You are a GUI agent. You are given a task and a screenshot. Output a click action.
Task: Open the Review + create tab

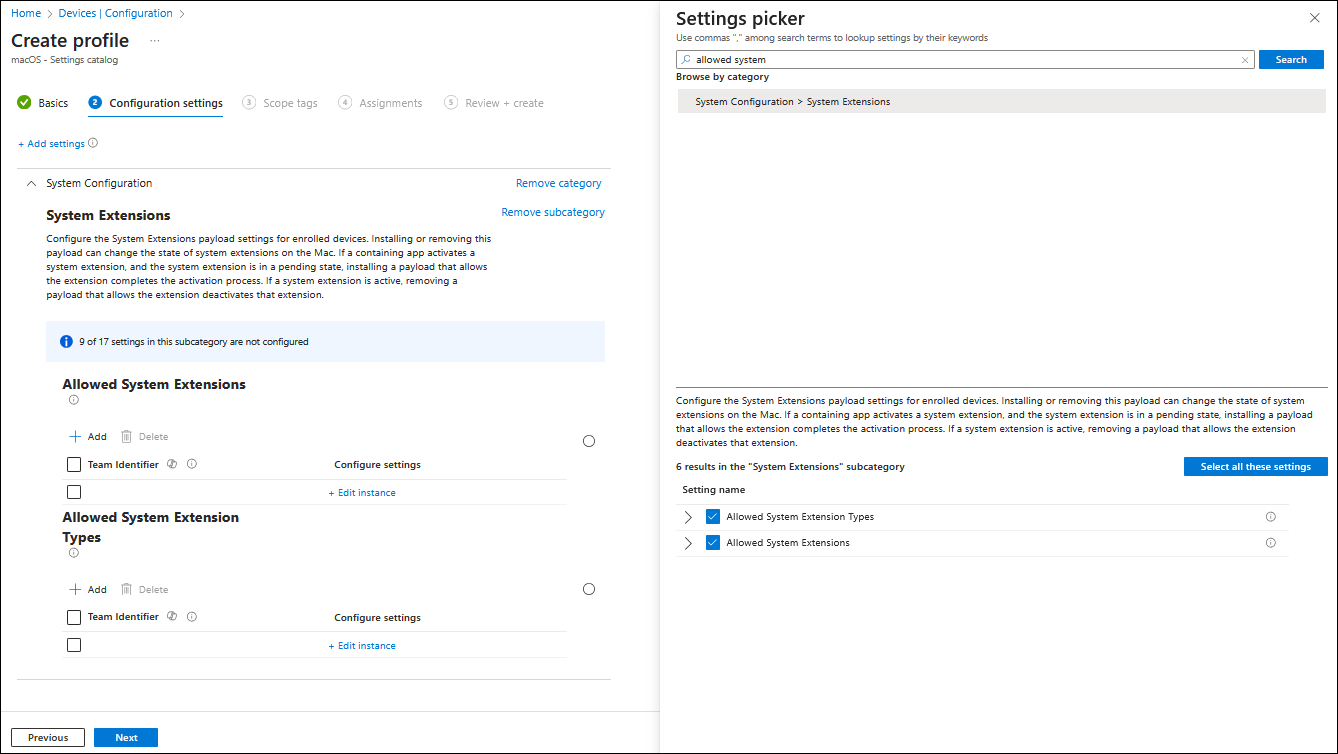click(494, 103)
